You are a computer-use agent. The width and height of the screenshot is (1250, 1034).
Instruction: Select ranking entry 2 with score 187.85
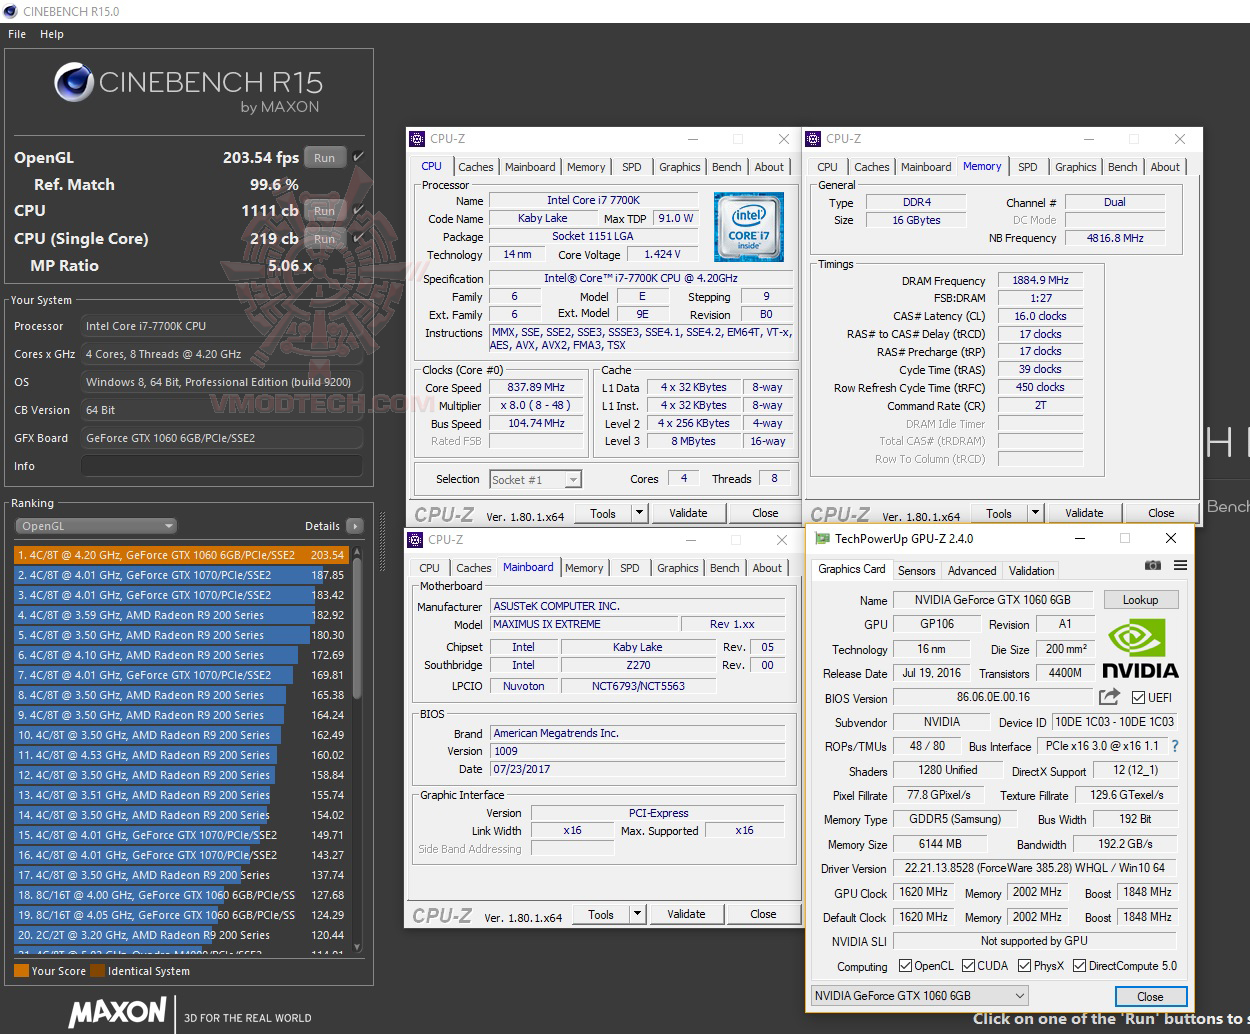click(181, 575)
